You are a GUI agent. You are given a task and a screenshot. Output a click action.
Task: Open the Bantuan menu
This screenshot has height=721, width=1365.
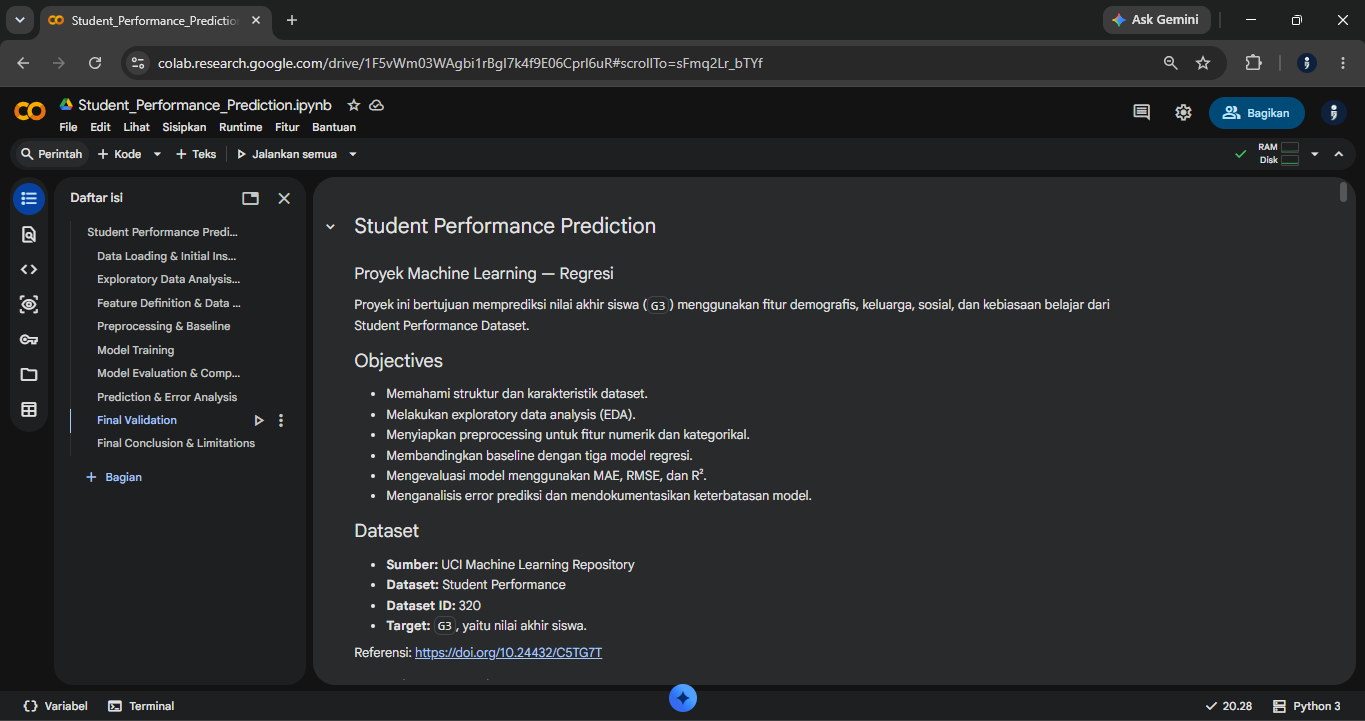point(334,127)
